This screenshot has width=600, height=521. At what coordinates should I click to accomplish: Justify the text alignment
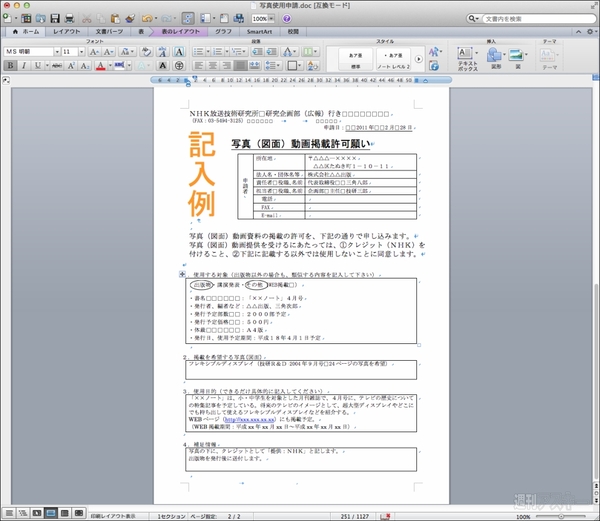click(241, 65)
